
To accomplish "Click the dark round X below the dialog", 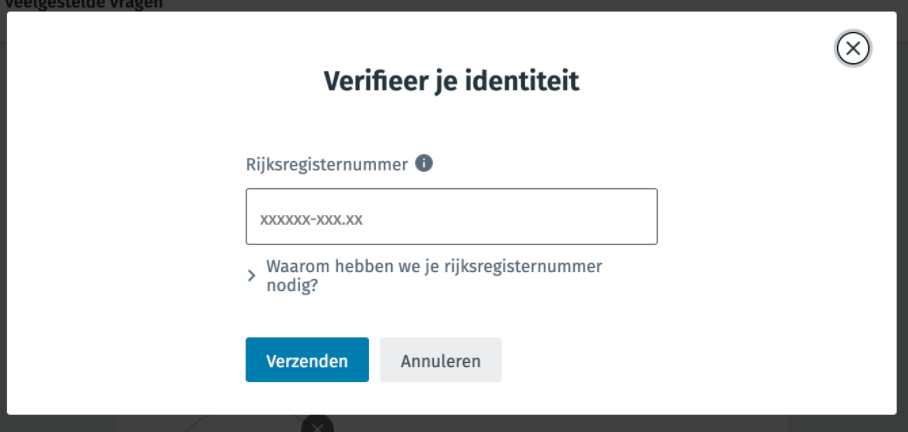I will pyautogui.click(x=317, y=425).
